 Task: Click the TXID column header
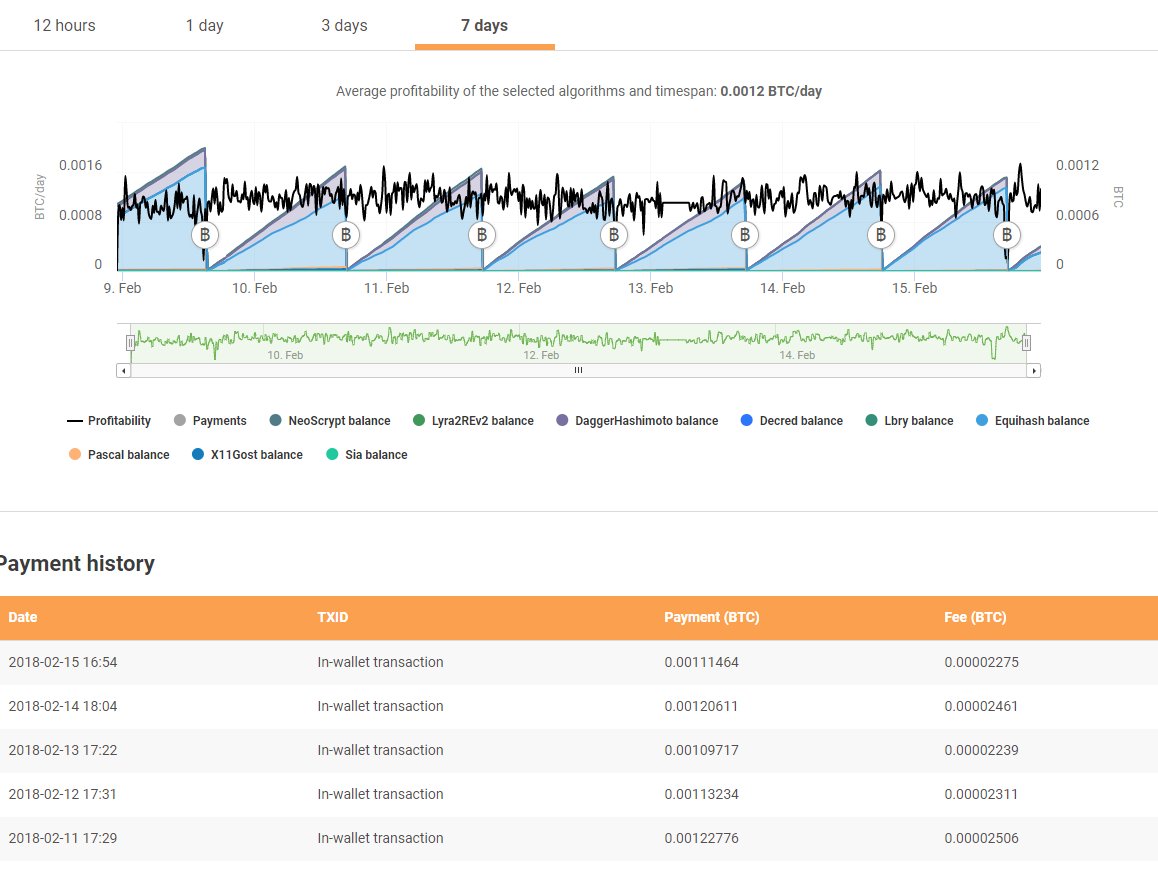click(332, 617)
